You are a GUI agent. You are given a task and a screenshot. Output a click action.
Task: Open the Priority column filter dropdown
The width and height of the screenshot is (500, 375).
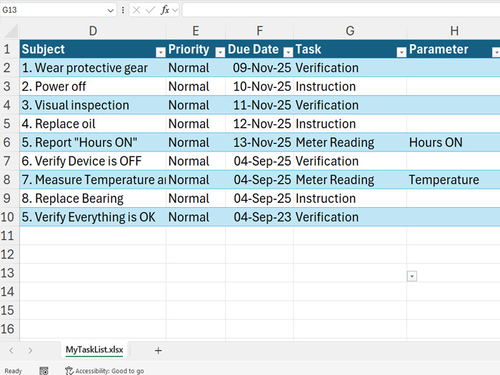click(220, 52)
